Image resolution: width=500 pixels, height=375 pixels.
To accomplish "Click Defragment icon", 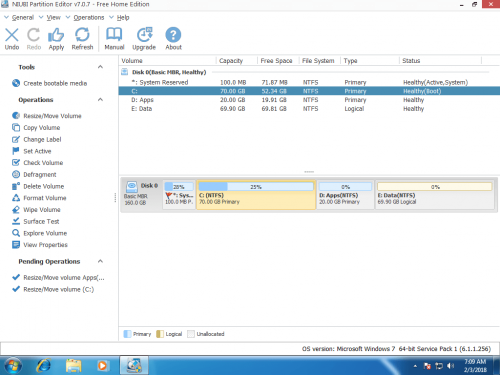I will click(x=16, y=174).
